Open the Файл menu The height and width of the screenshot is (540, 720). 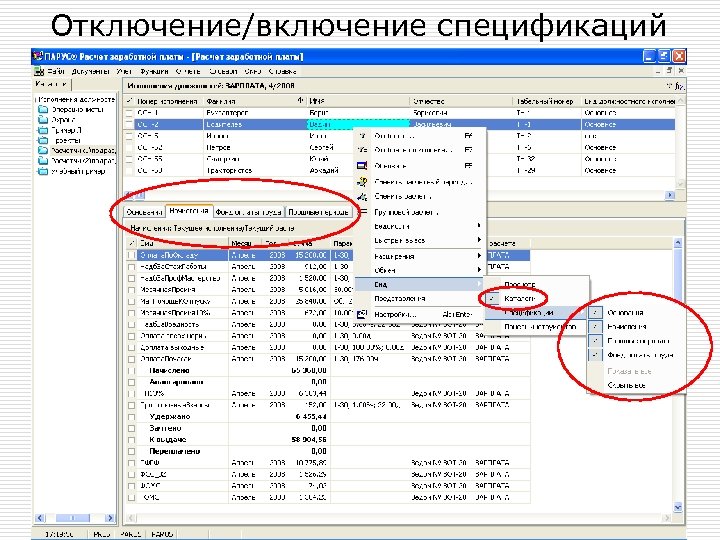[56, 71]
